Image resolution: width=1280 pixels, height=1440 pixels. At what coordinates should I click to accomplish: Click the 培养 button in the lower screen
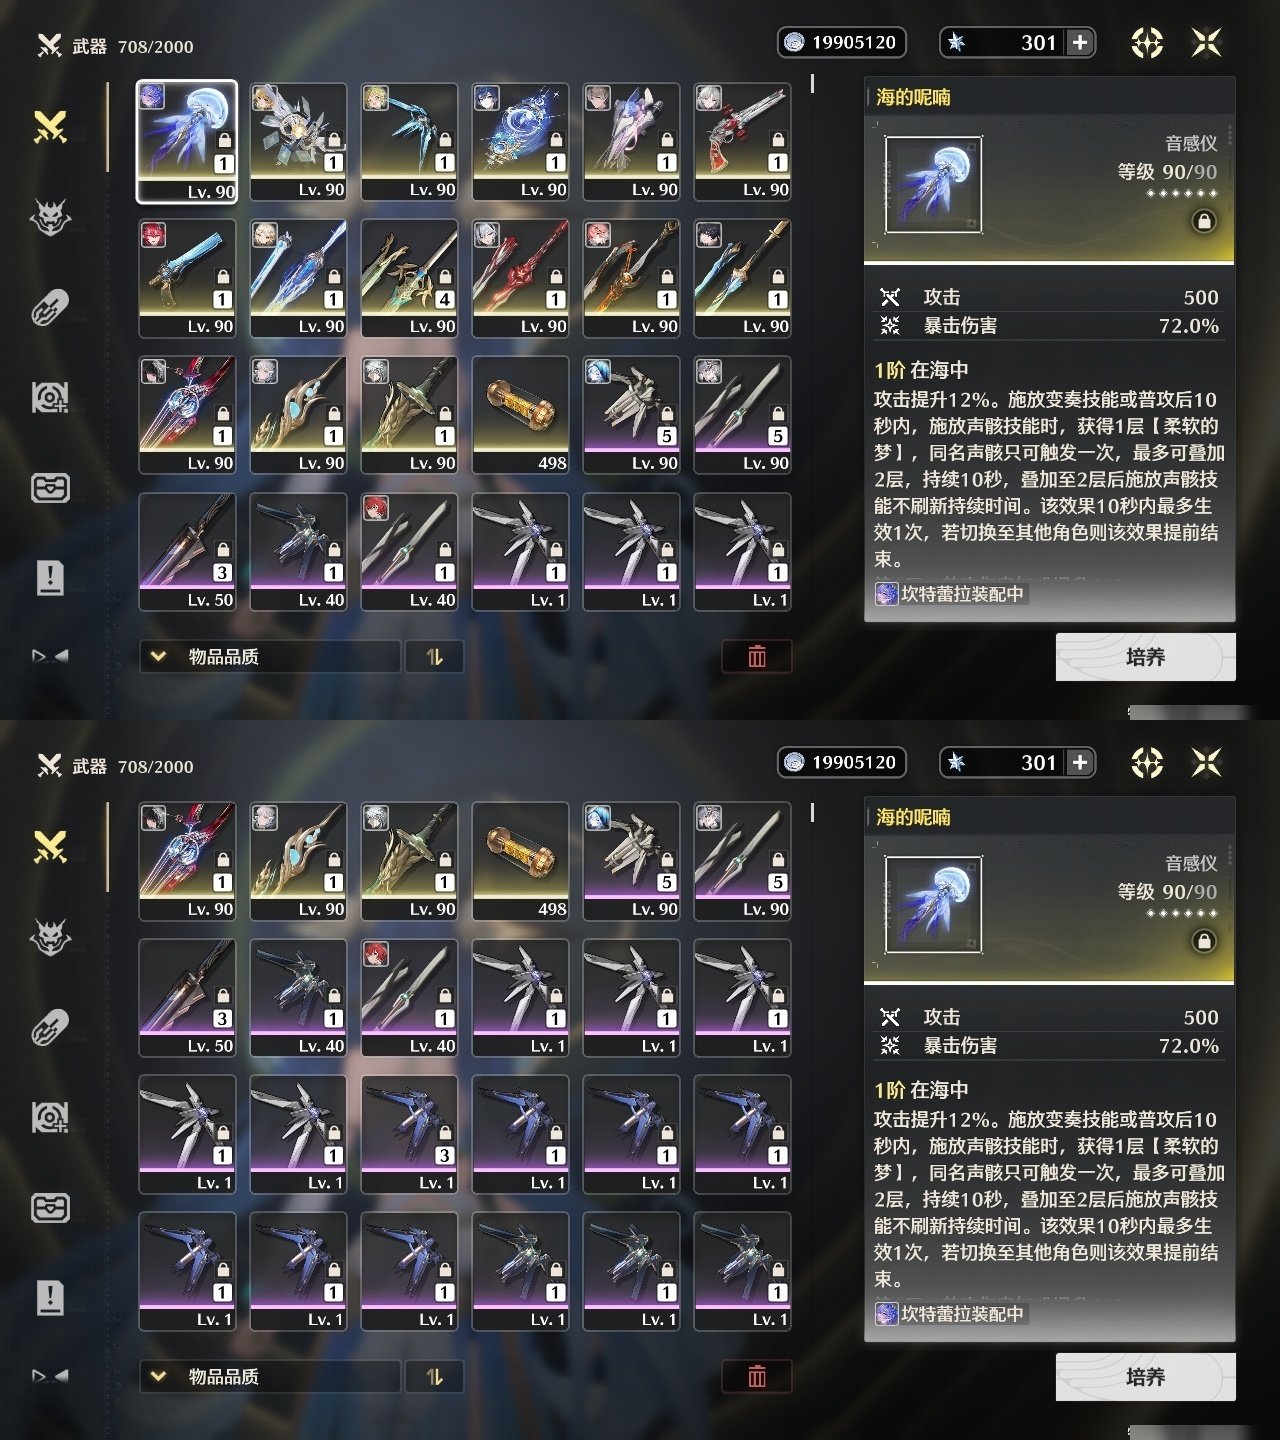[x=1145, y=1377]
